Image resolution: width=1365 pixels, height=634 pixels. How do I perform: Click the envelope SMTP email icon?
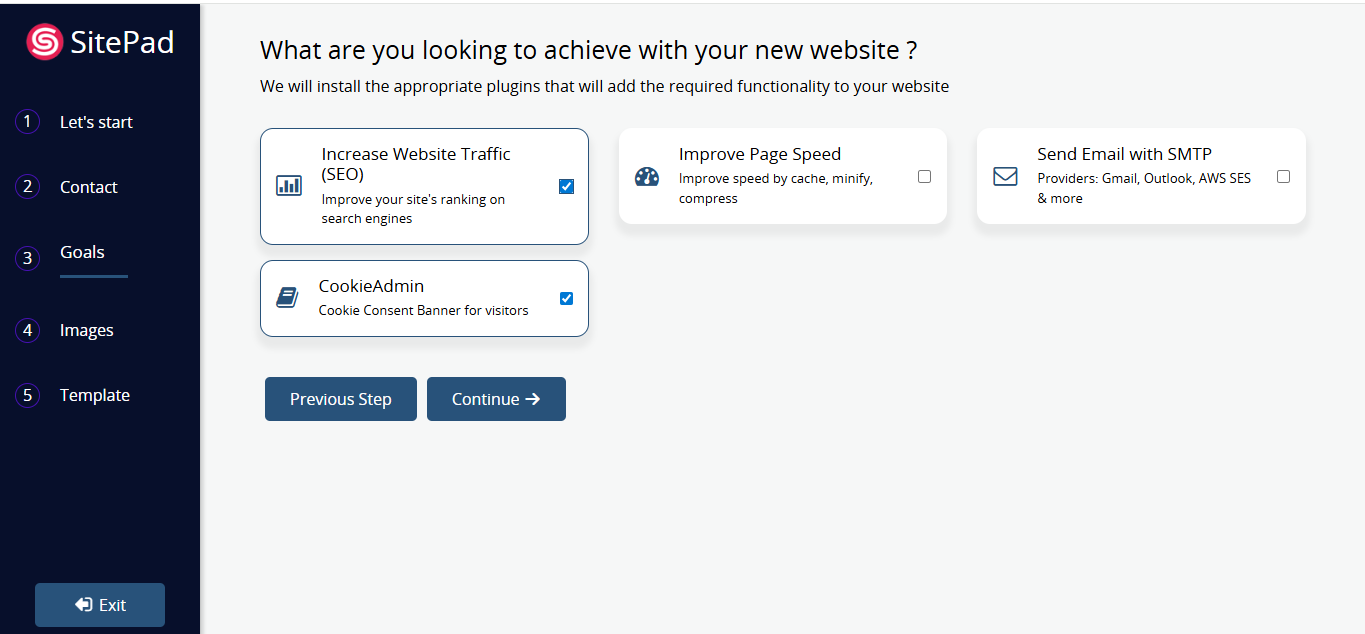click(1005, 177)
